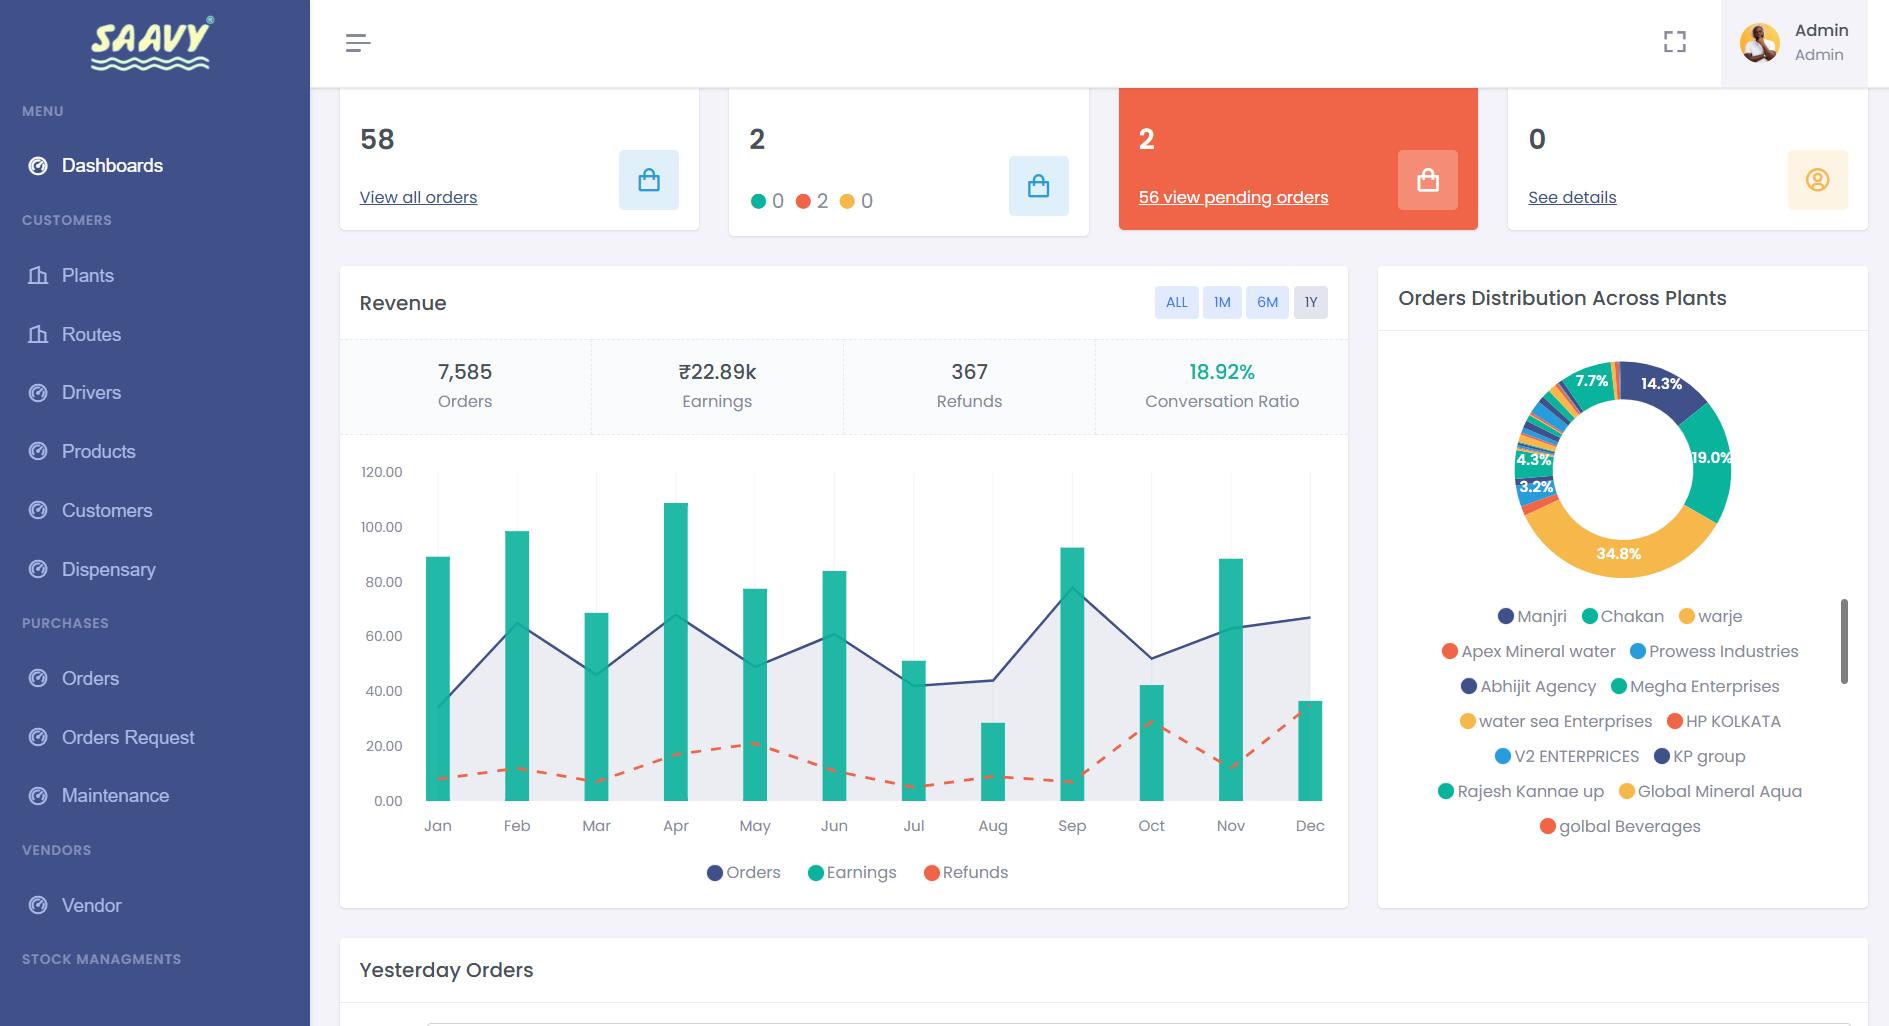Select the 6M revenue time range
The height and width of the screenshot is (1026, 1889).
(x=1267, y=302)
